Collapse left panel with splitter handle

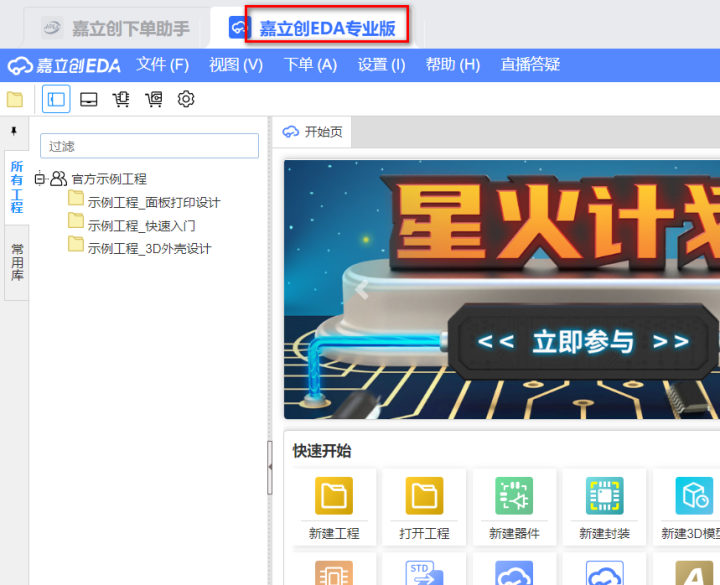pos(270,467)
